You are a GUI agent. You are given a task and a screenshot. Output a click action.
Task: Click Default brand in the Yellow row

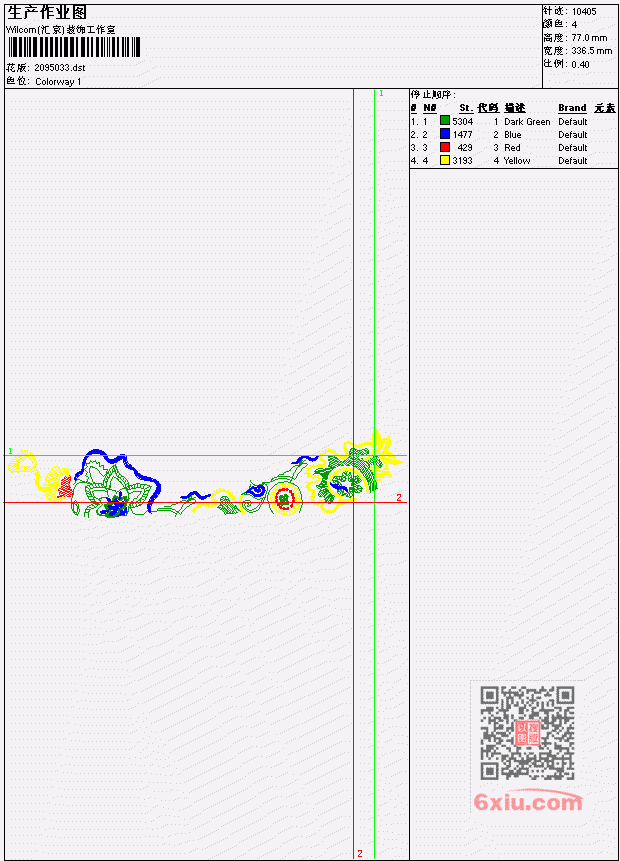point(573,161)
